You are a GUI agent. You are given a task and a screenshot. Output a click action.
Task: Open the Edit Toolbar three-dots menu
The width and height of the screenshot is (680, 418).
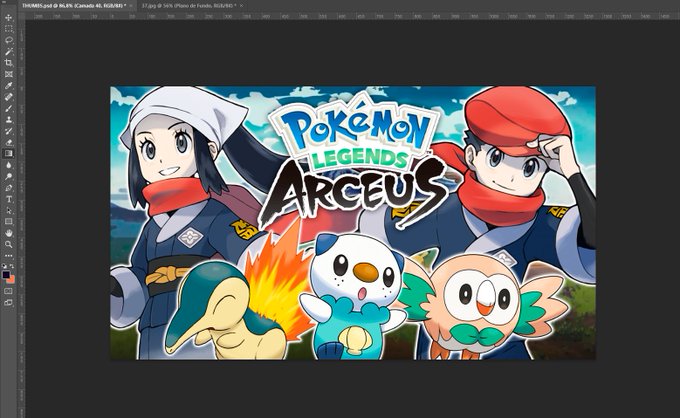pyautogui.click(x=8, y=256)
